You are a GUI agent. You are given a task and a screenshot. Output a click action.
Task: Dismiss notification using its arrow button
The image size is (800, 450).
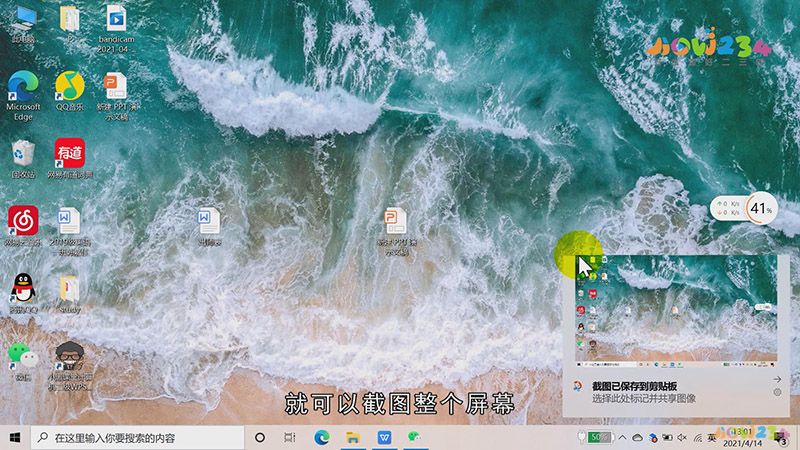[777, 380]
